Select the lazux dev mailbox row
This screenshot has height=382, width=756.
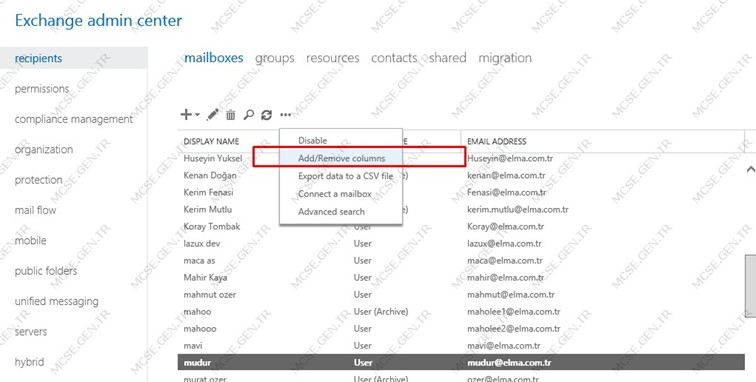461,244
